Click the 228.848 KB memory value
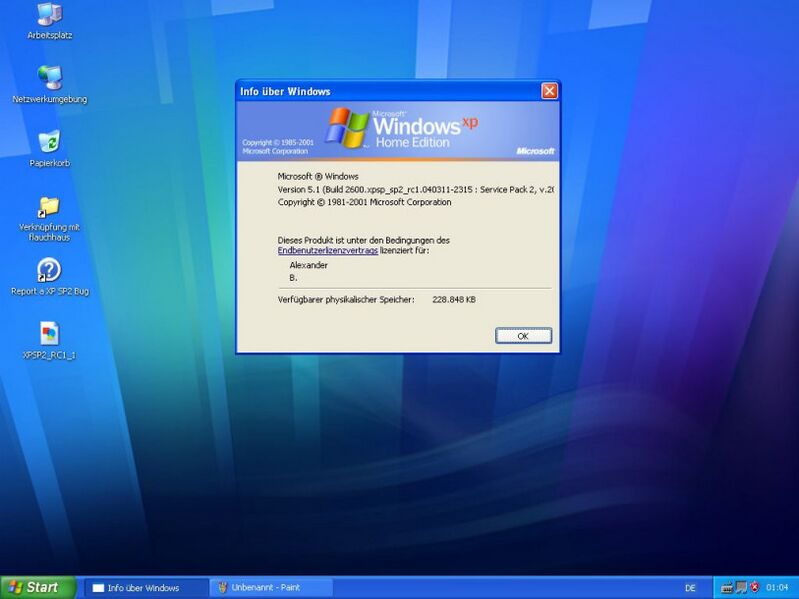The image size is (799, 599). click(454, 300)
